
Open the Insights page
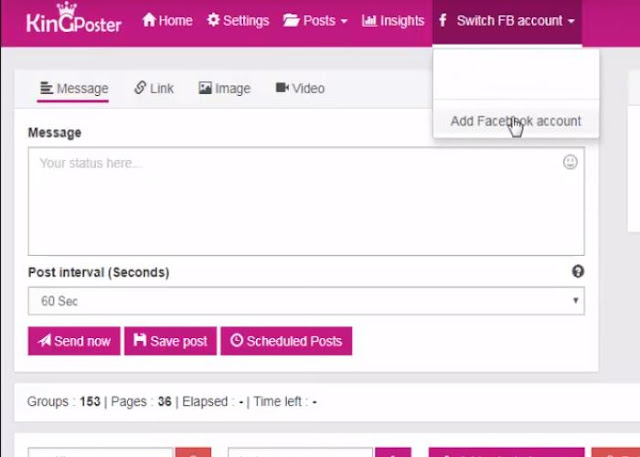coord(393,20)
